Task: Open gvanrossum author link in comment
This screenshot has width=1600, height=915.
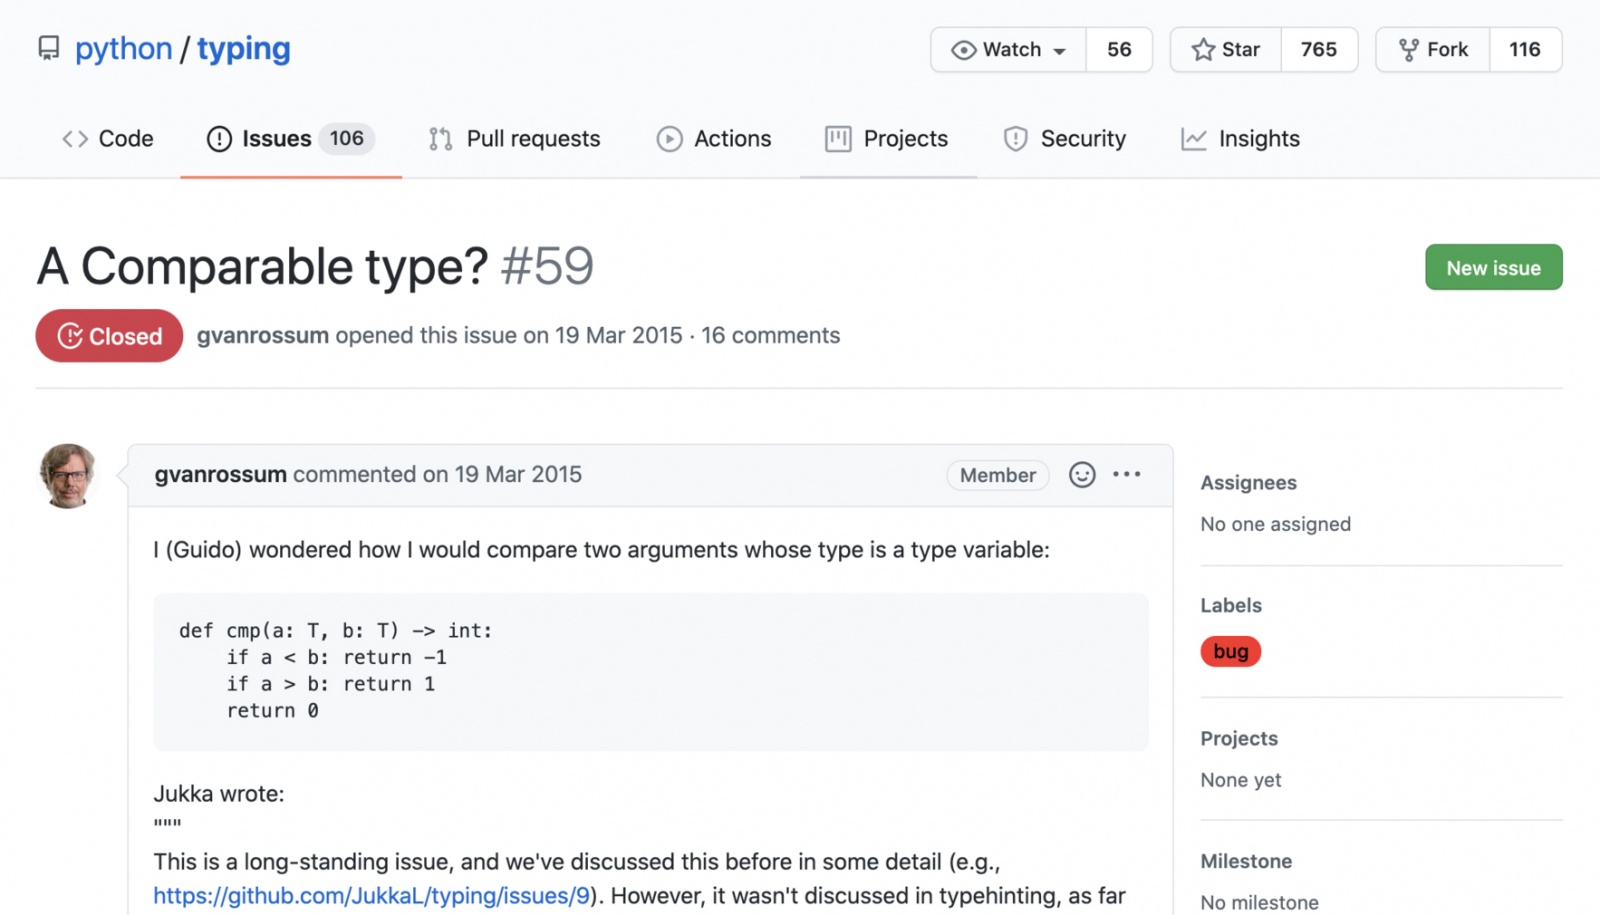Action: 220,474
